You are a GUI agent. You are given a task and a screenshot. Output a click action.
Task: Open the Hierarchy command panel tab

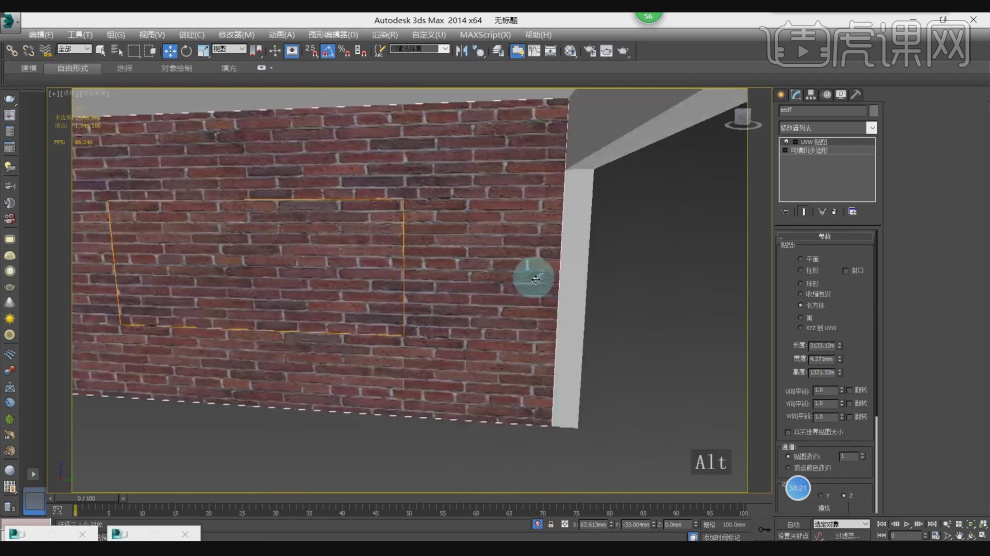pos(811,94)
